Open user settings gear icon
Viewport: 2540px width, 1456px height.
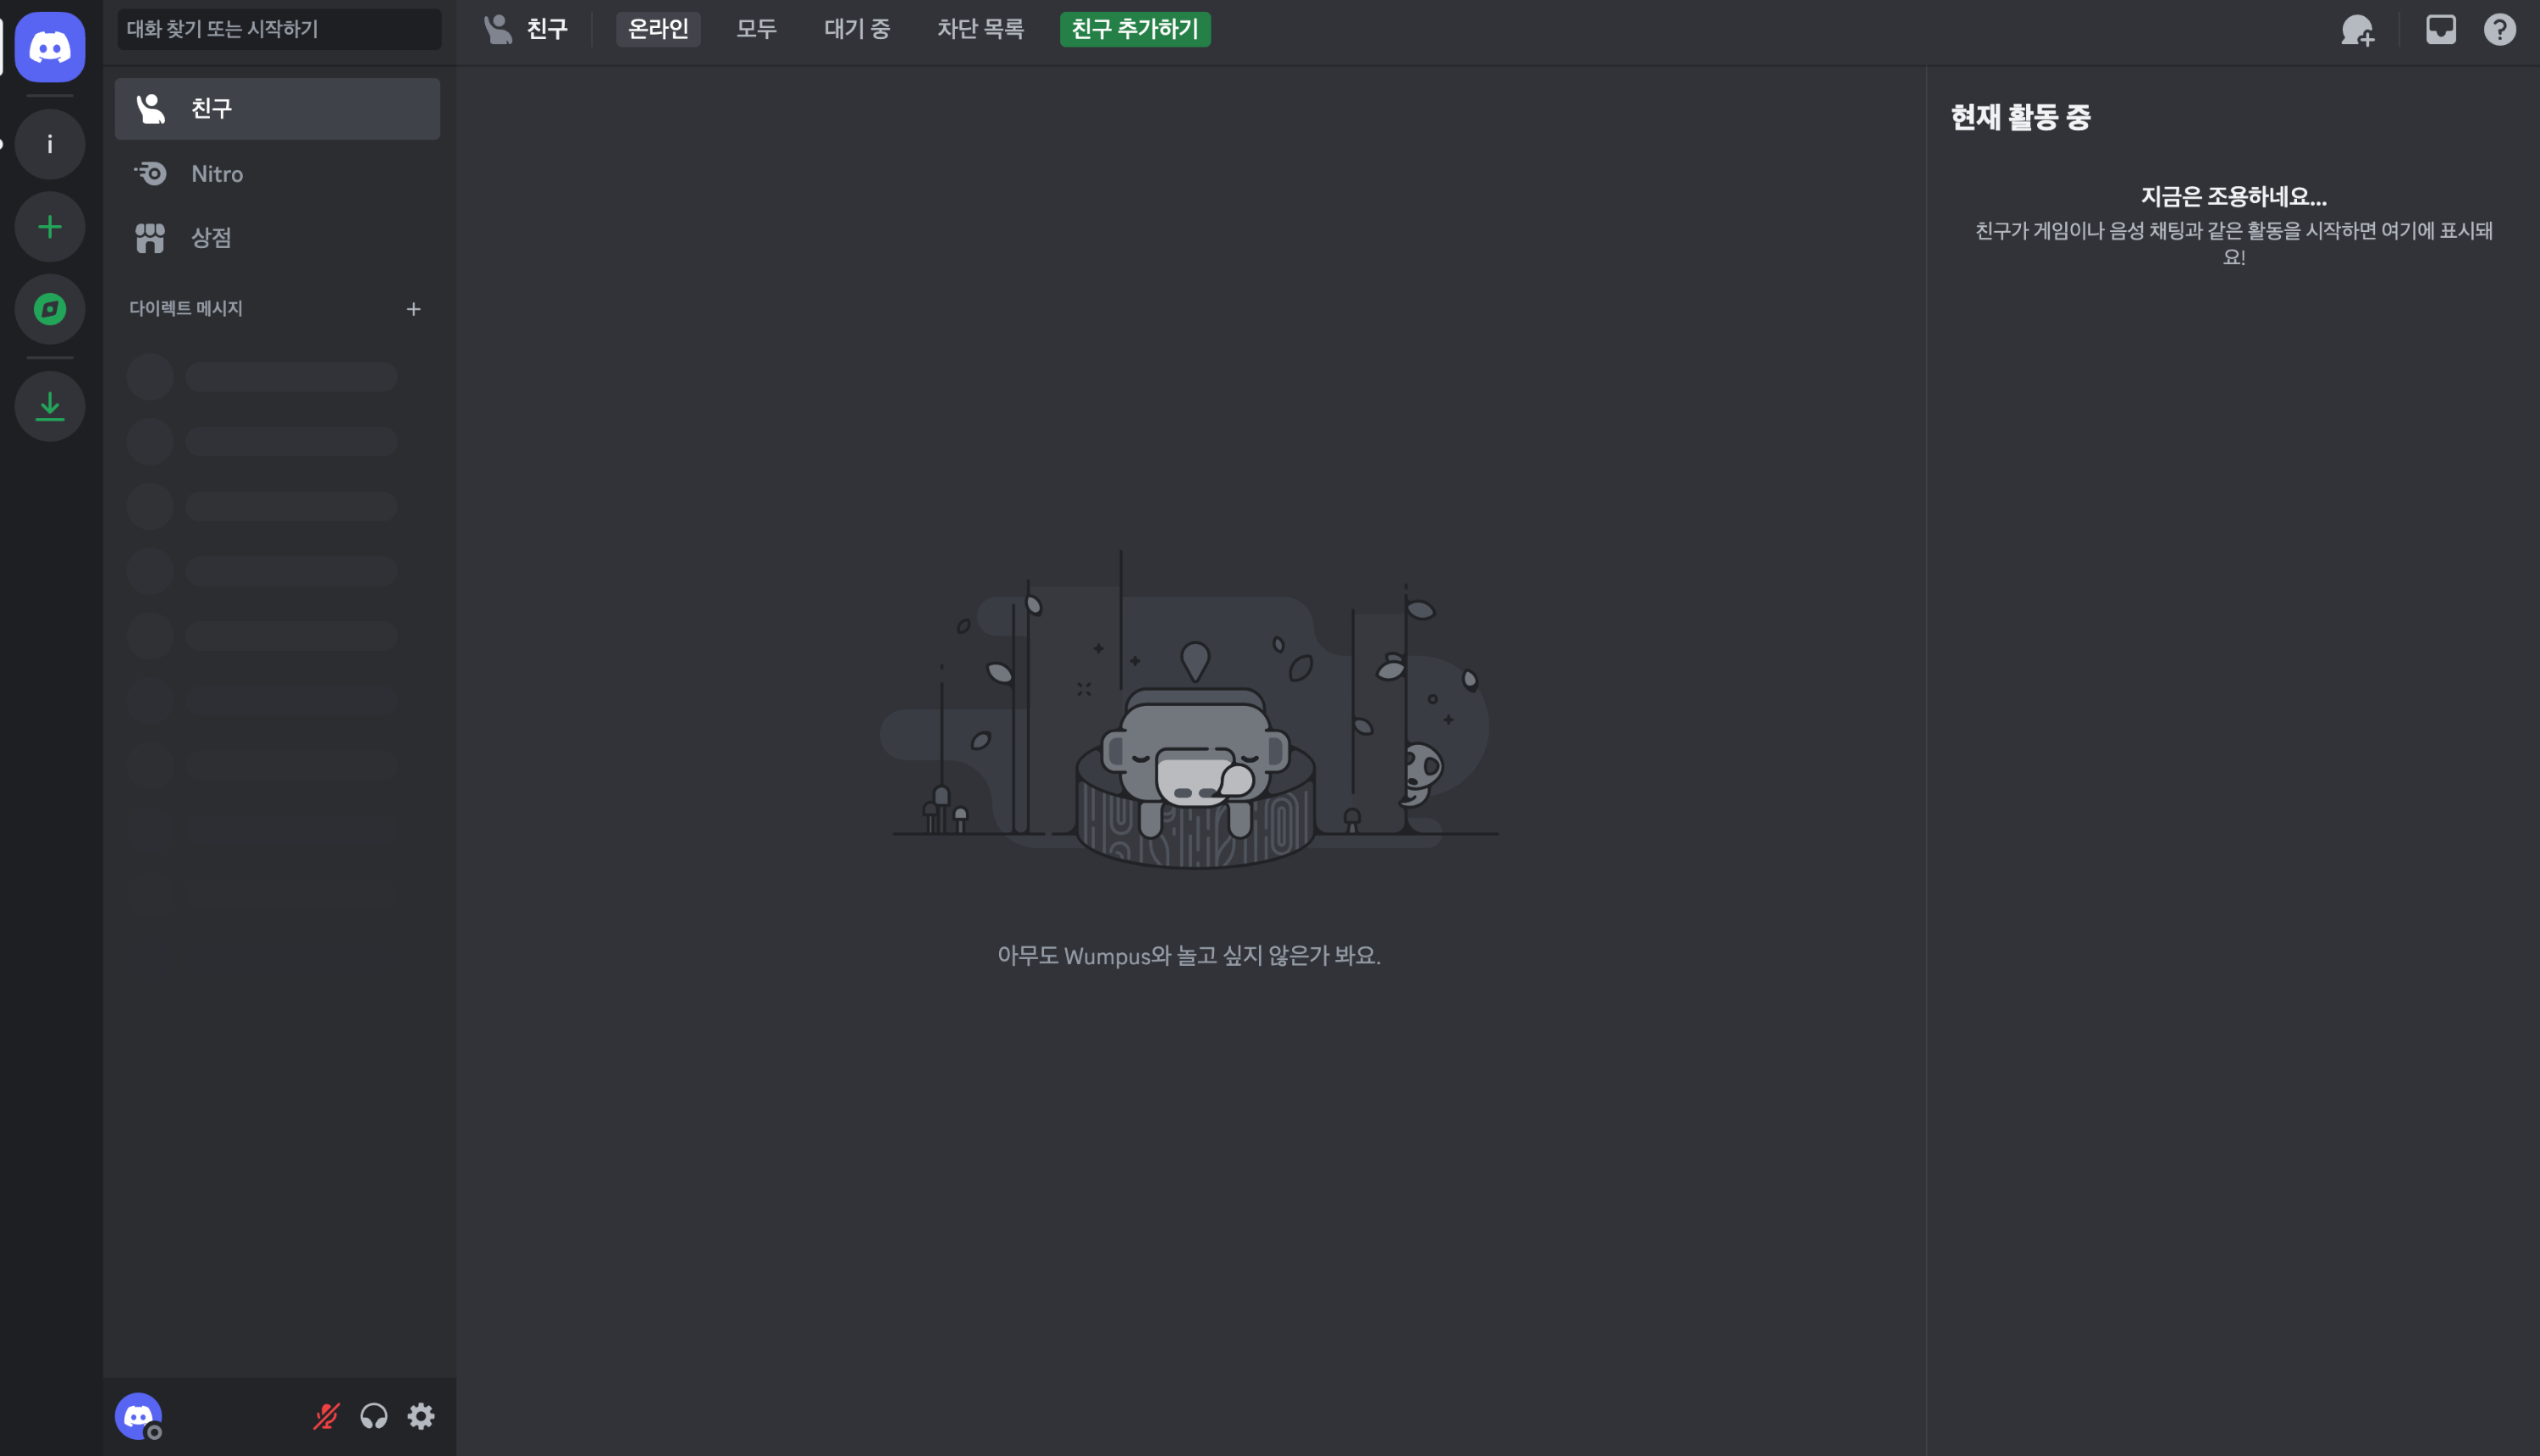point(421,1416)
